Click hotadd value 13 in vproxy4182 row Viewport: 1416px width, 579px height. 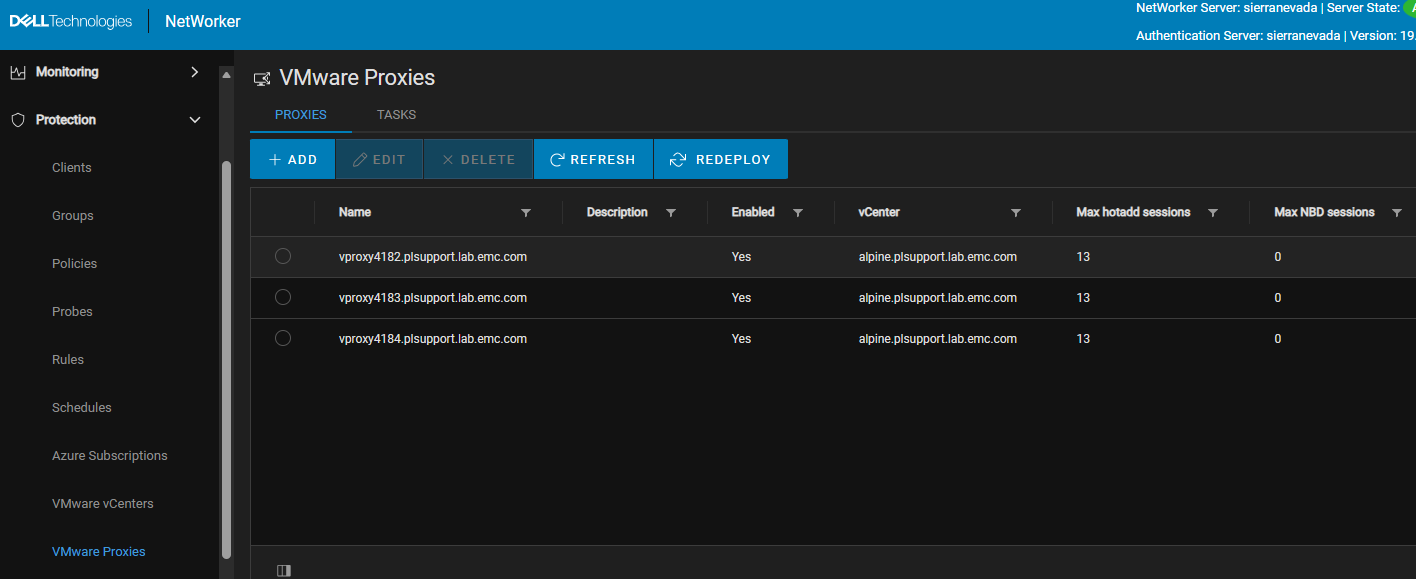[1083, 257]
